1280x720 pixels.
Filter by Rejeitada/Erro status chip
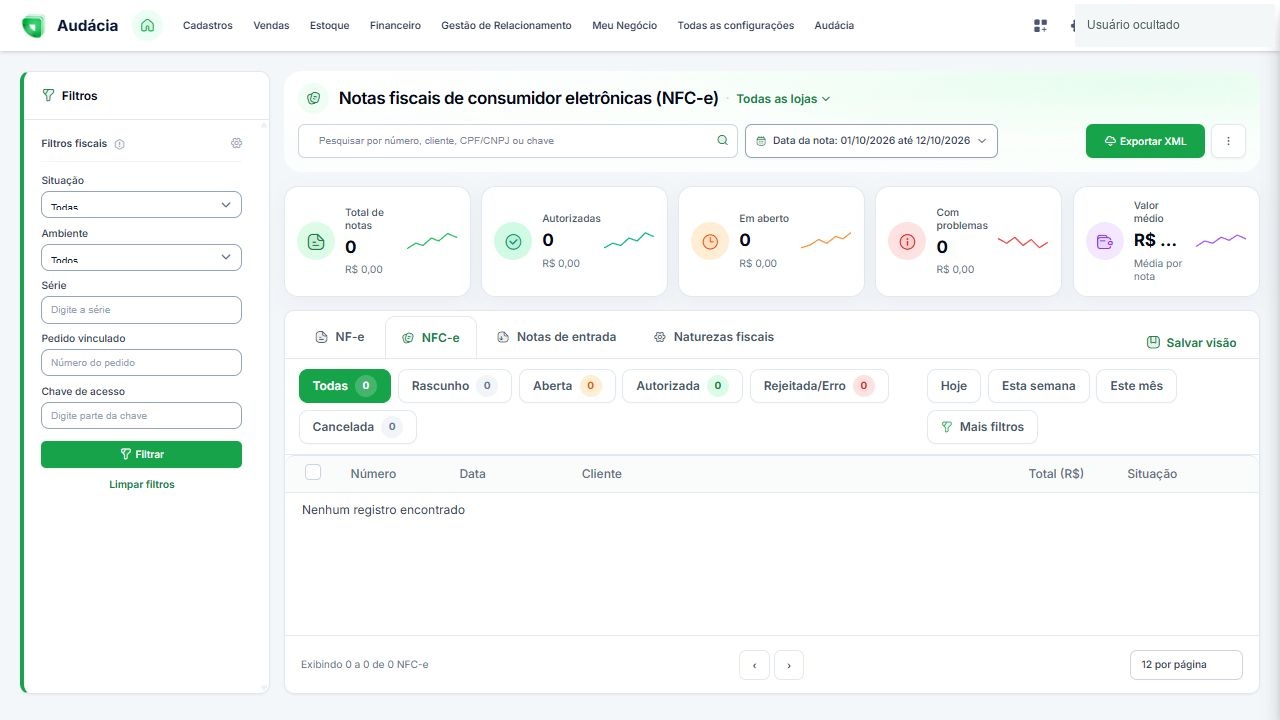819,386
